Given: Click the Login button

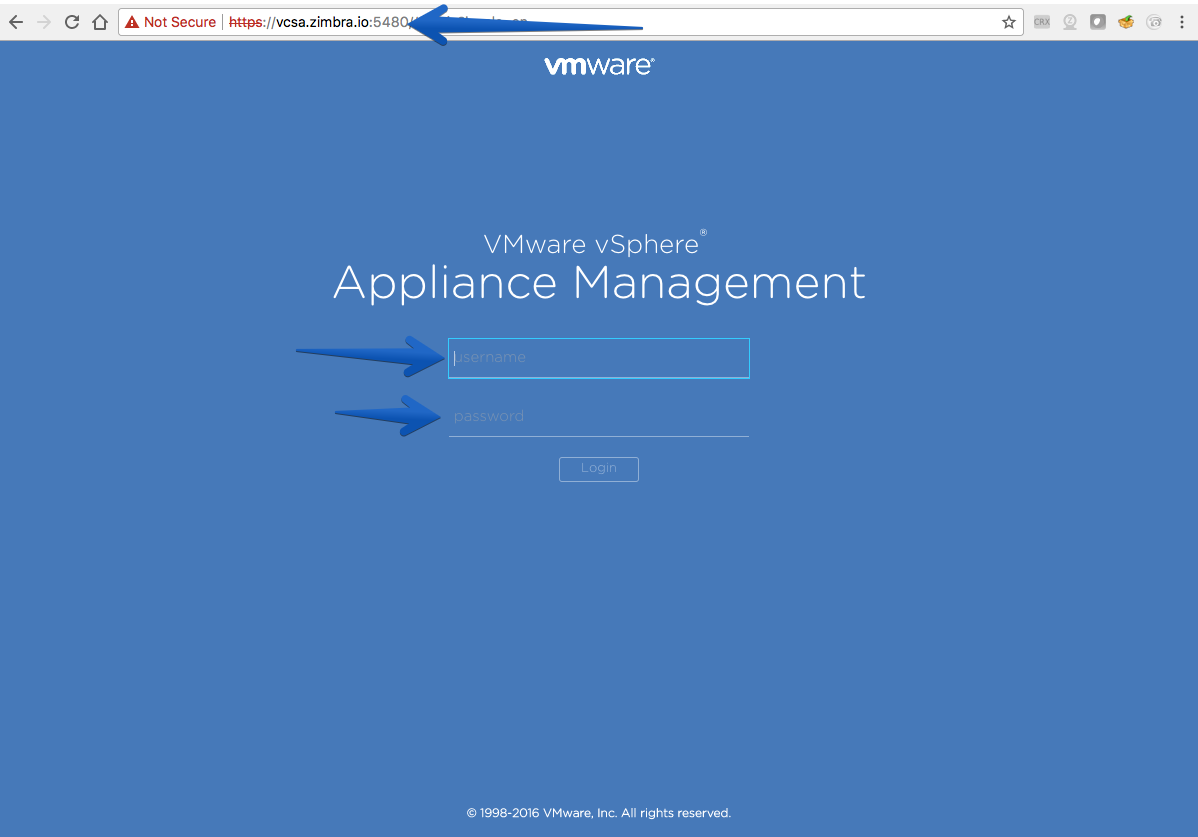Looking at the screenshot, I should point(598,469).
